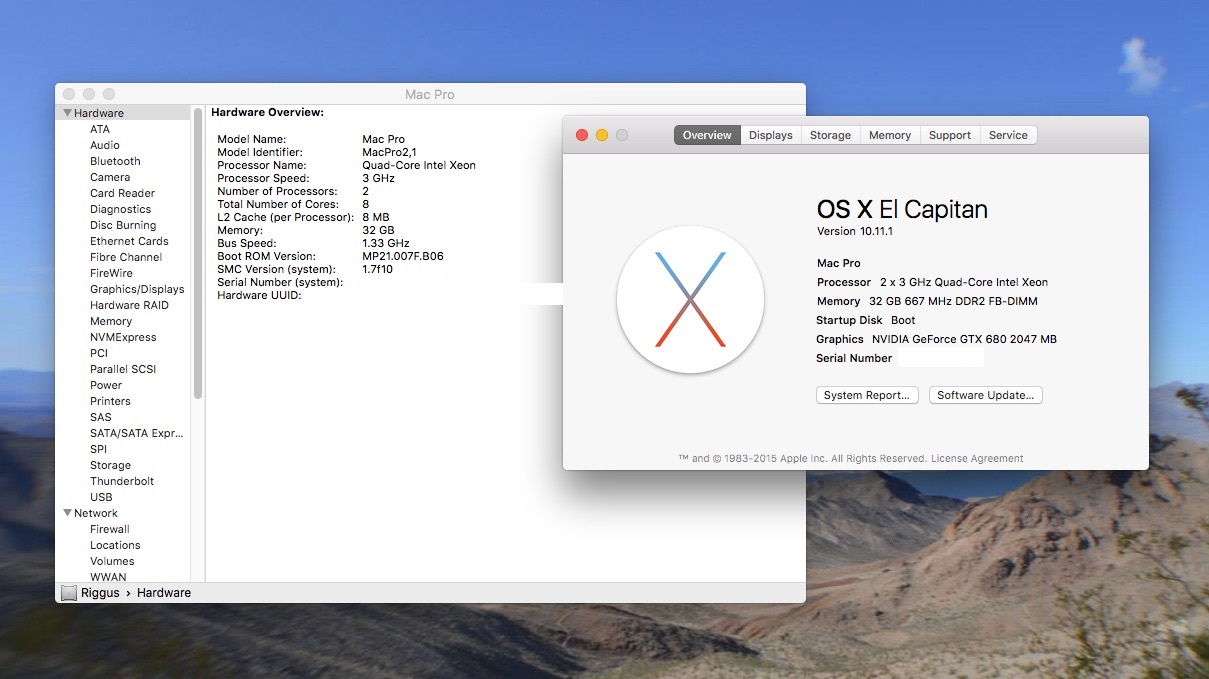Click the Software Update button
This screenshot has height=679, width=1209.
pos(986,395)
